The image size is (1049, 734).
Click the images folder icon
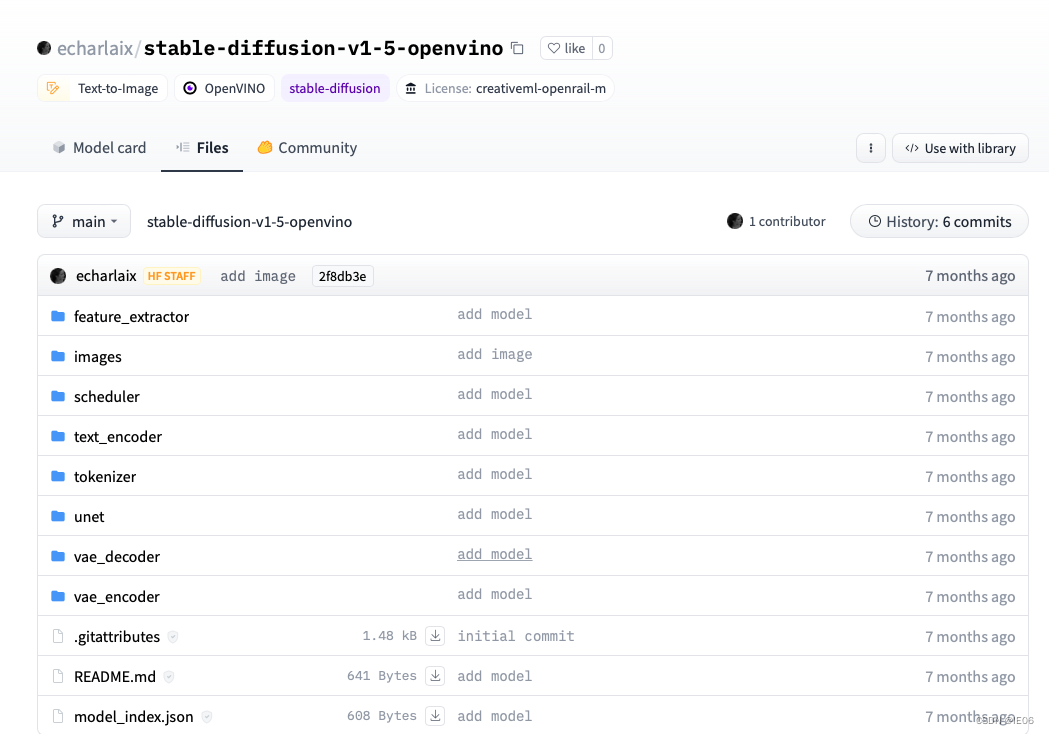(58, 356)
